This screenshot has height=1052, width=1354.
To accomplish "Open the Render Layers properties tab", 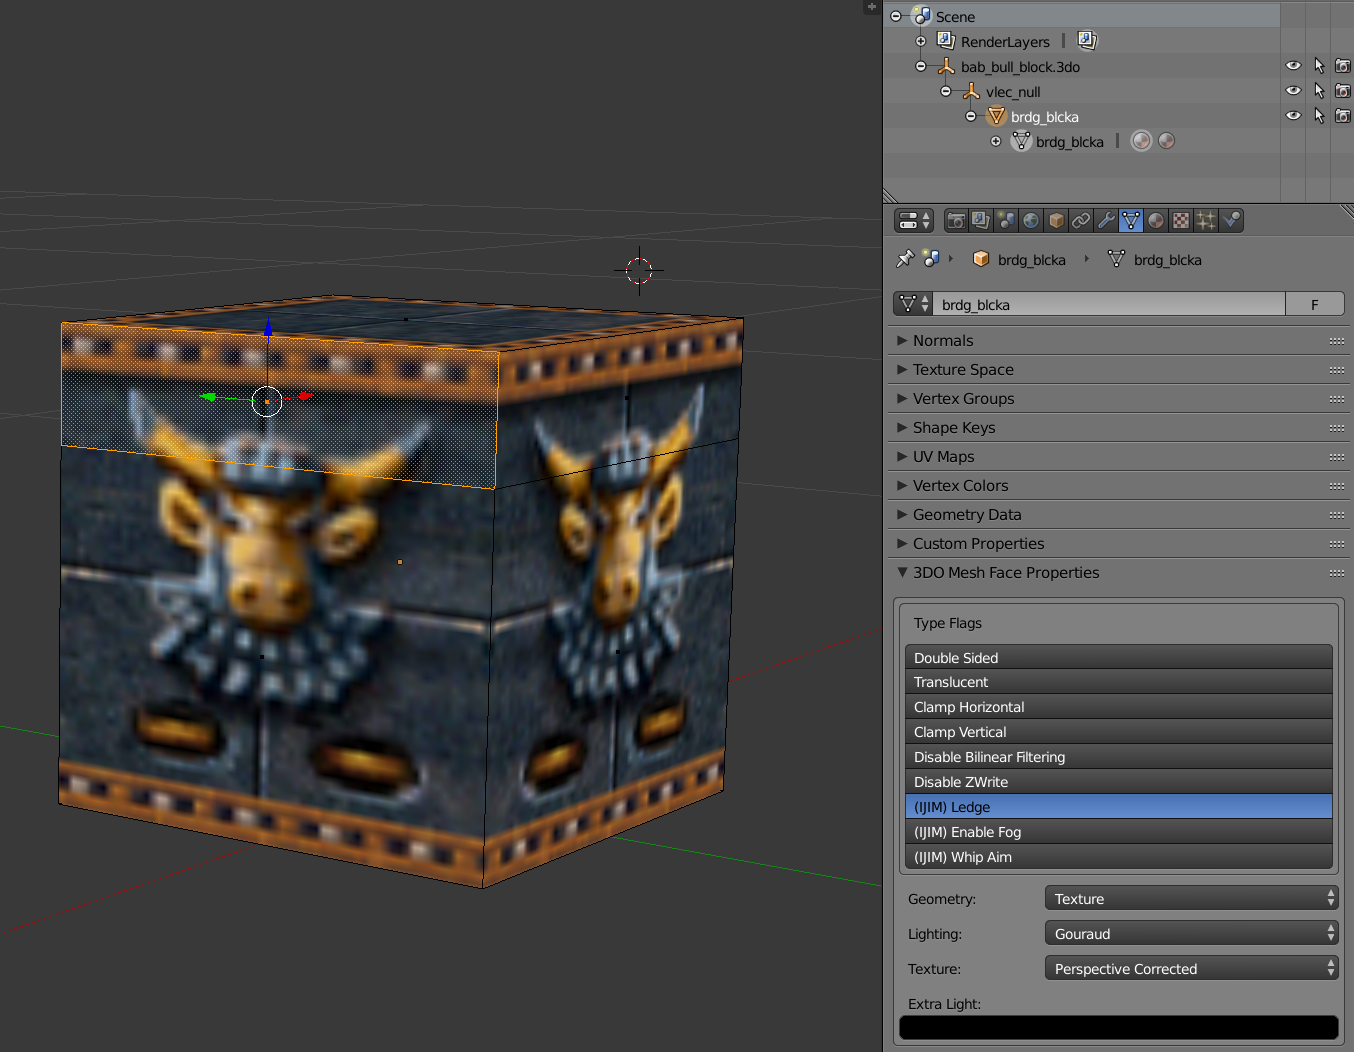I will [981, 220].
